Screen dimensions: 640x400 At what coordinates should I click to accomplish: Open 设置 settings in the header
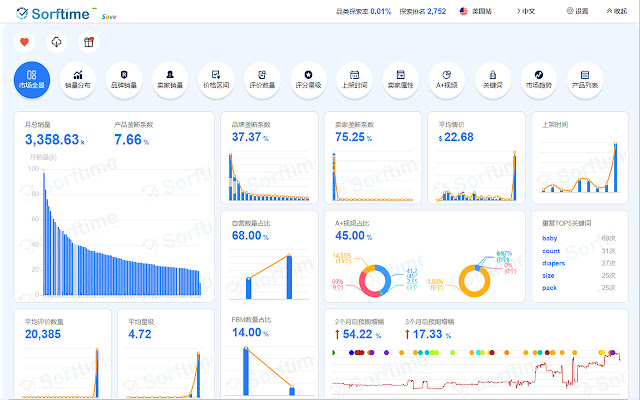click(577, 11)
